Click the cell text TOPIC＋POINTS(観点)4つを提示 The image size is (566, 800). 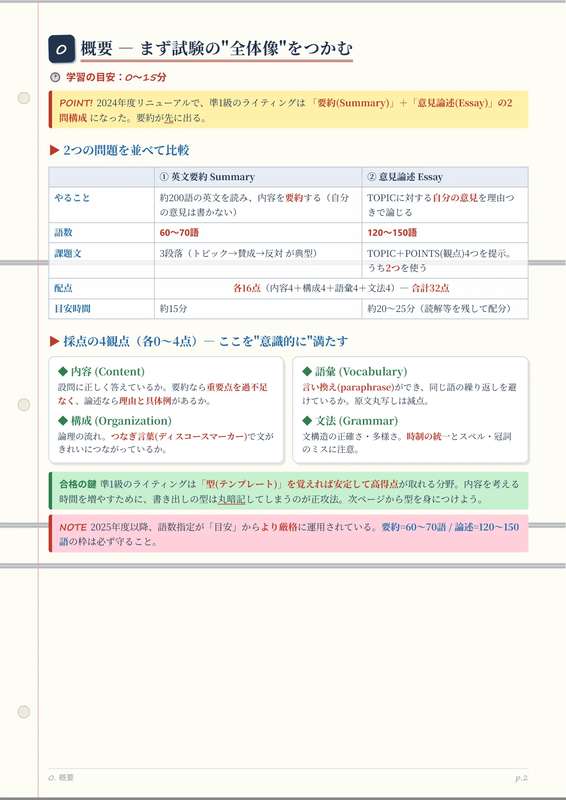point(441,254)
